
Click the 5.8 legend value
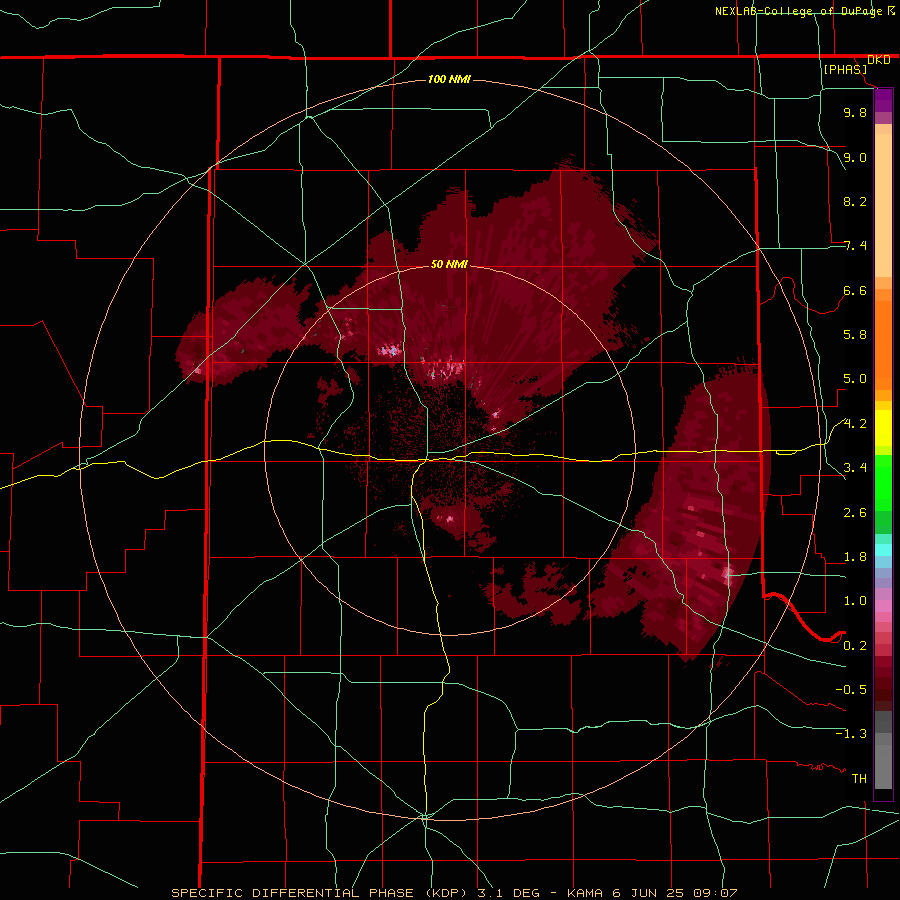(855, 335)
